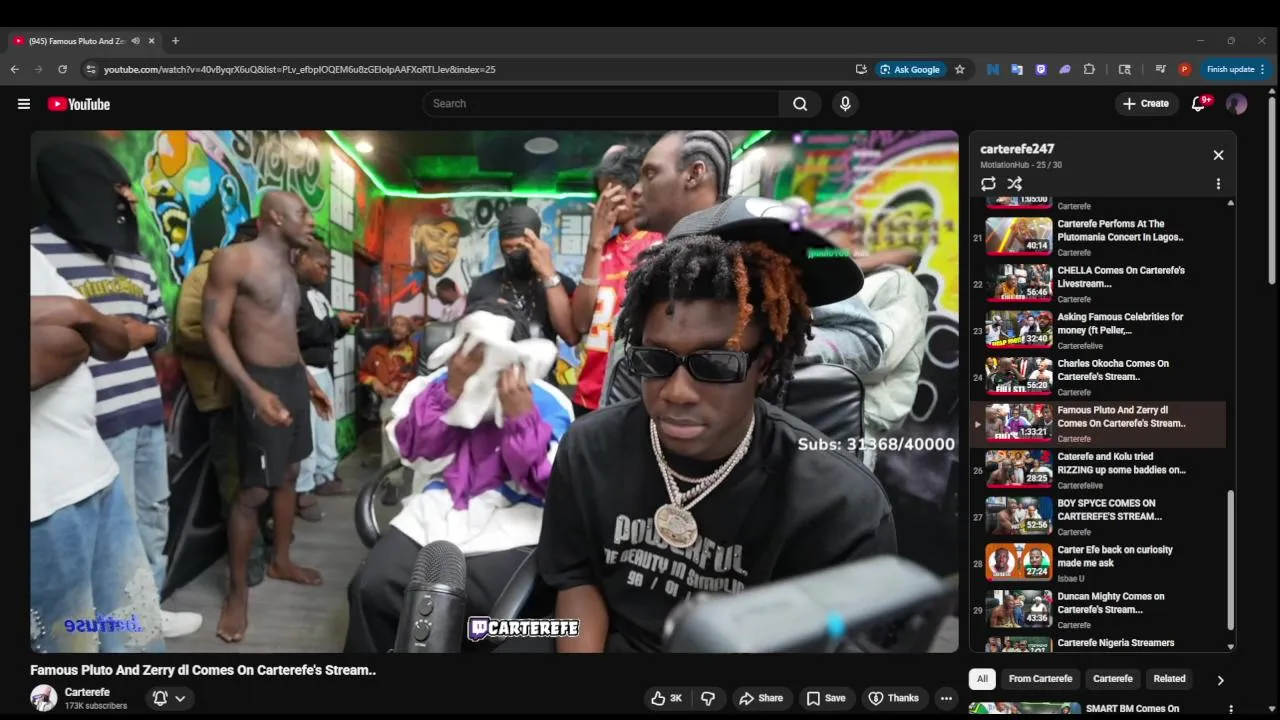Open options for 'SMART BM Comes On' video
This screenshot has width=1280, height=720.
[x=1230, y=709]
